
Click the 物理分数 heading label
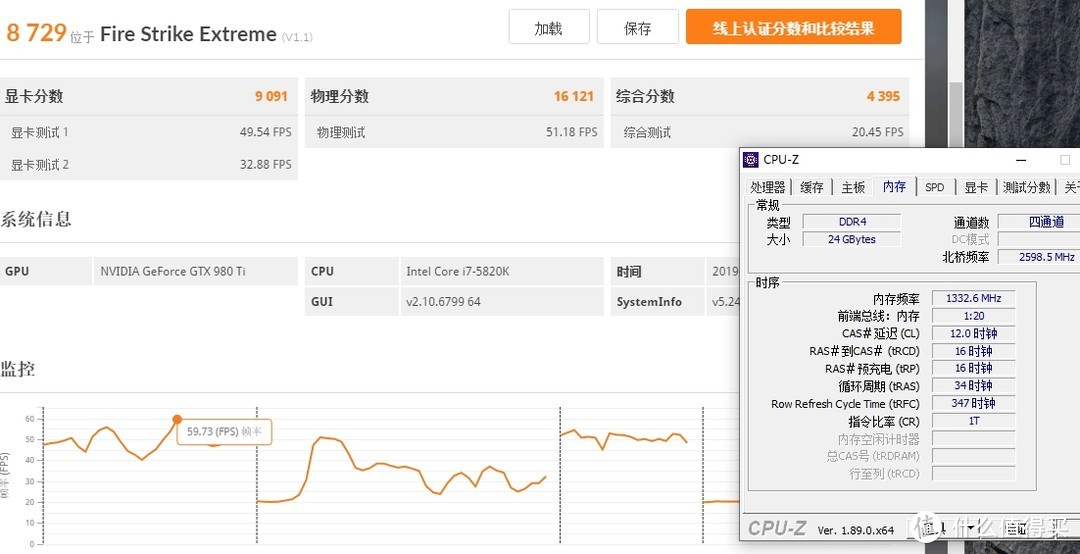340,96
